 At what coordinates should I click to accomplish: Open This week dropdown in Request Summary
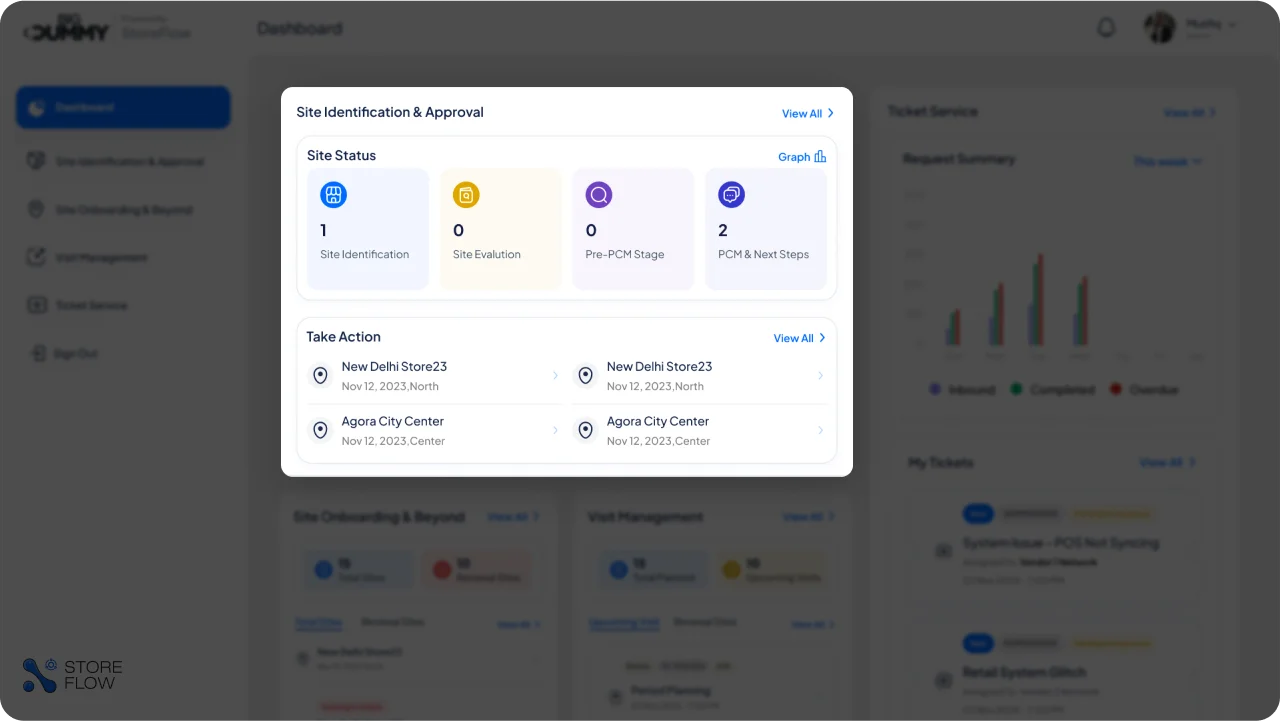pos(1168,160)
